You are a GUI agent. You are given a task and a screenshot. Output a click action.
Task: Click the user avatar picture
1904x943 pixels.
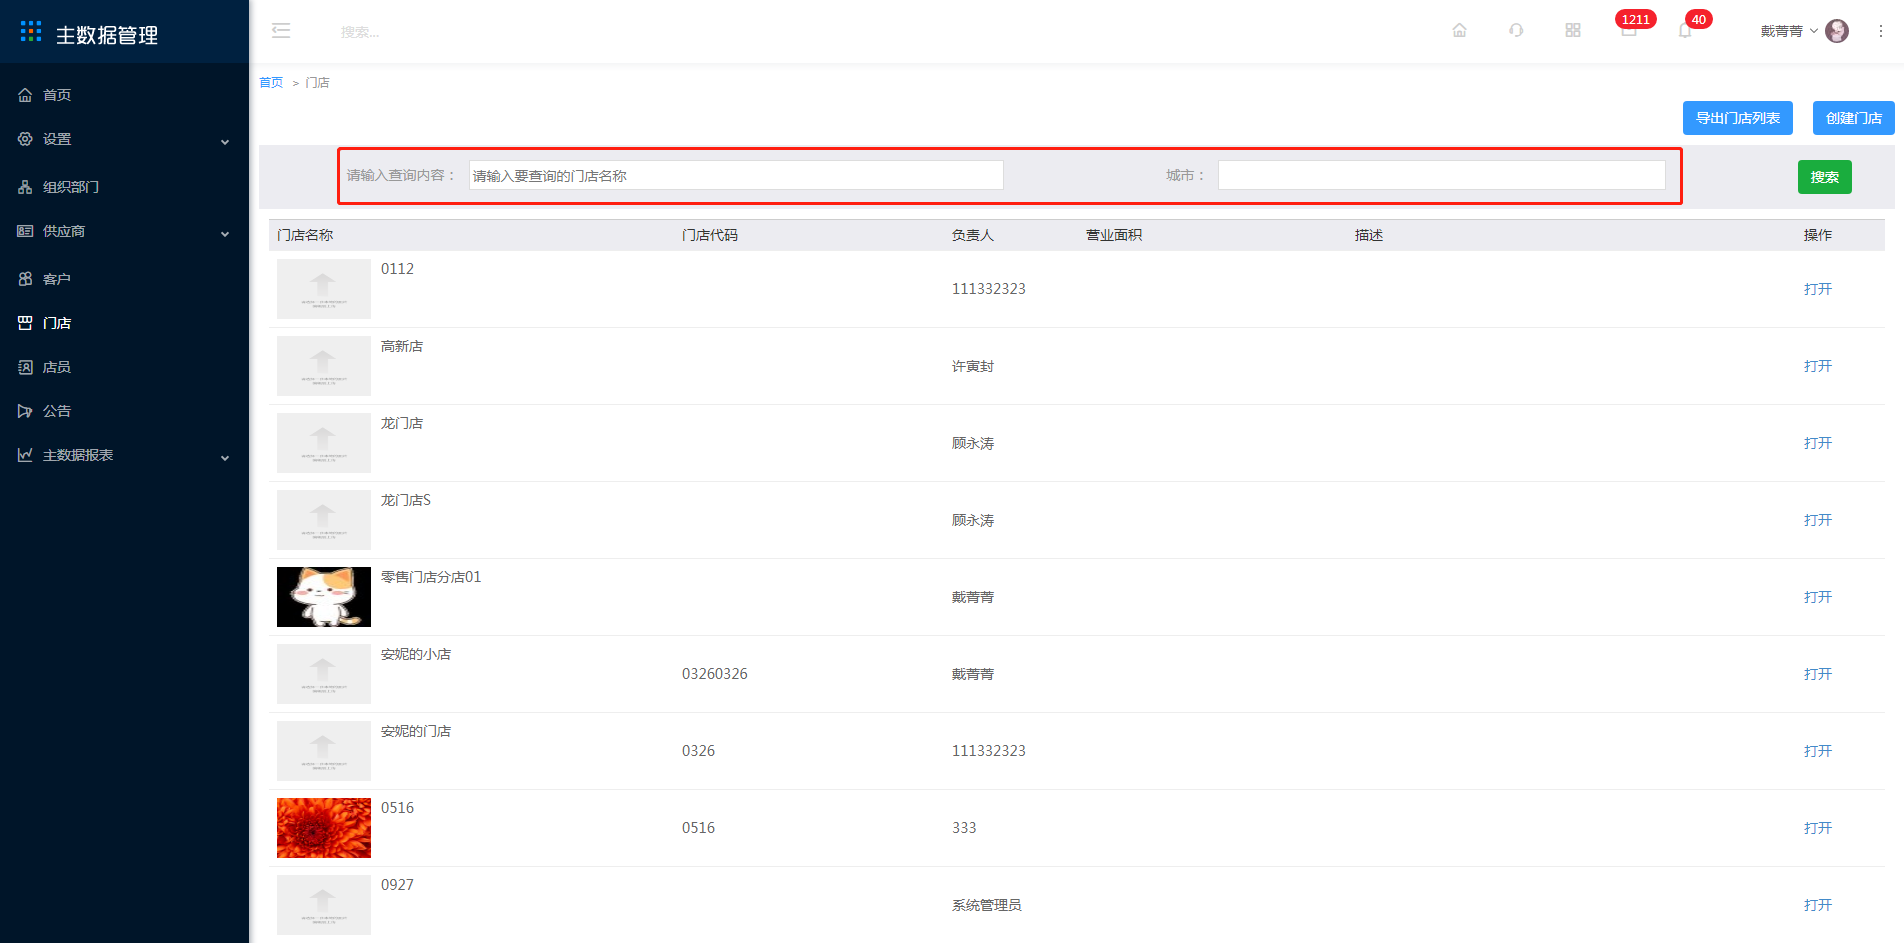(x=1837, y=31)
